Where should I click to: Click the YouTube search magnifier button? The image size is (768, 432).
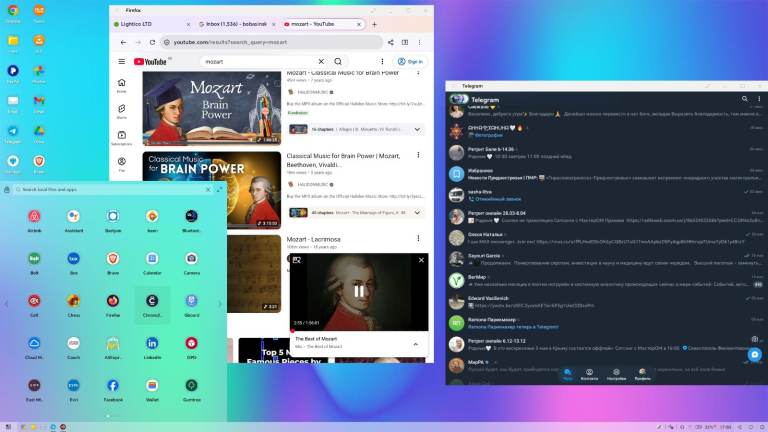[x=338, y=62]
